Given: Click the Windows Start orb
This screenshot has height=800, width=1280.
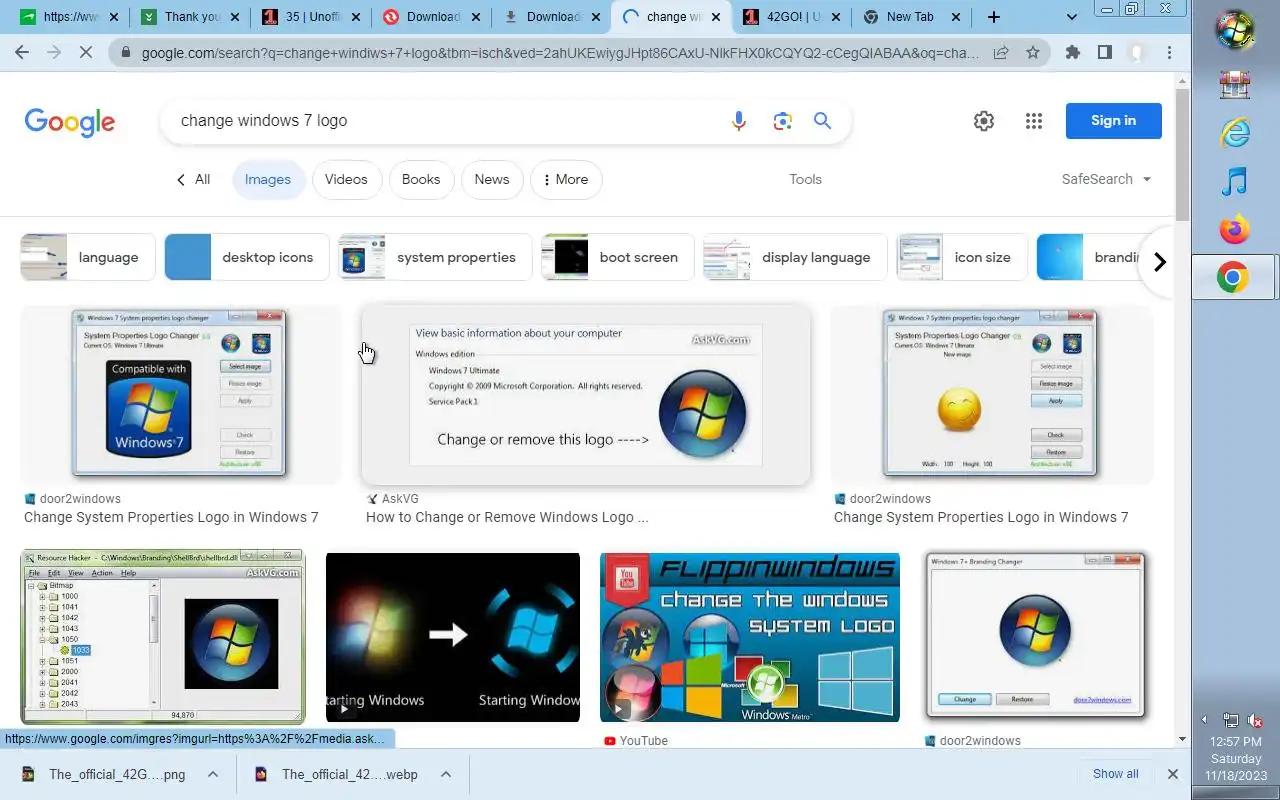Looking at the screenshot, I should click(x=1235, y=30).
